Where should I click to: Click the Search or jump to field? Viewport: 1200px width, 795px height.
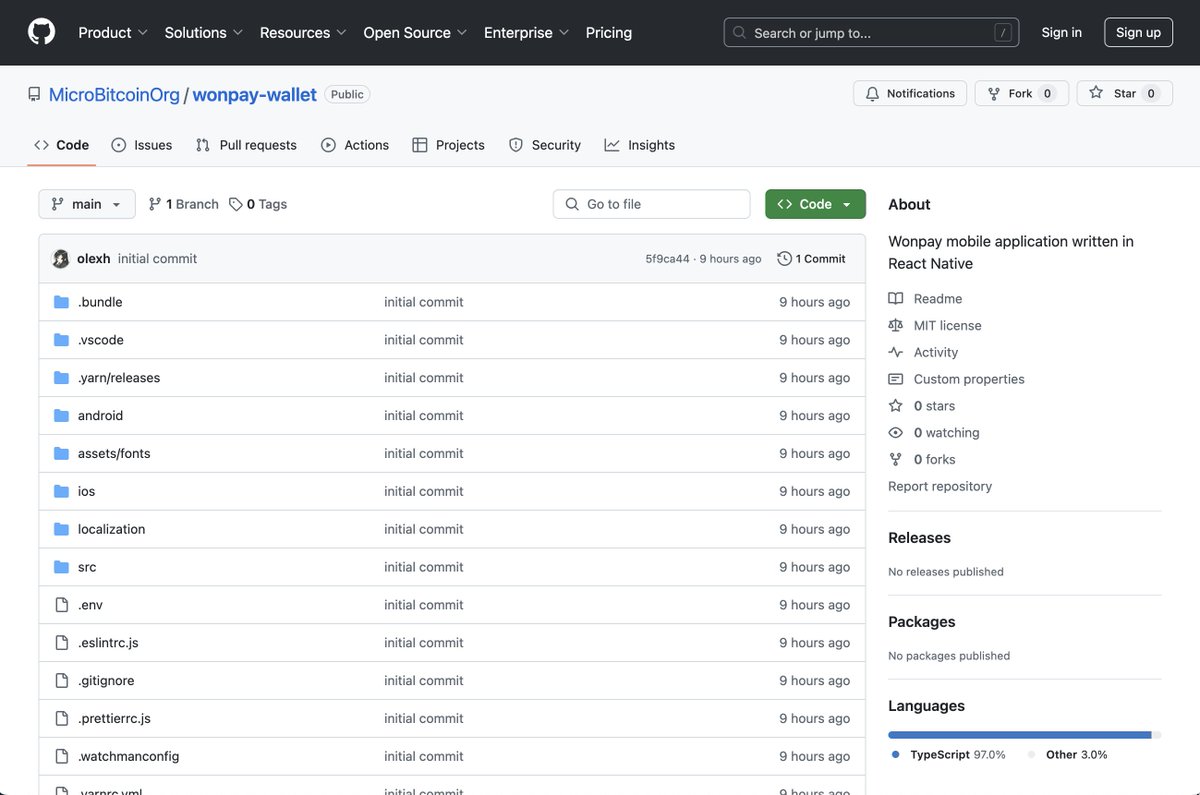pyautogui.click(x=873, y=32)
